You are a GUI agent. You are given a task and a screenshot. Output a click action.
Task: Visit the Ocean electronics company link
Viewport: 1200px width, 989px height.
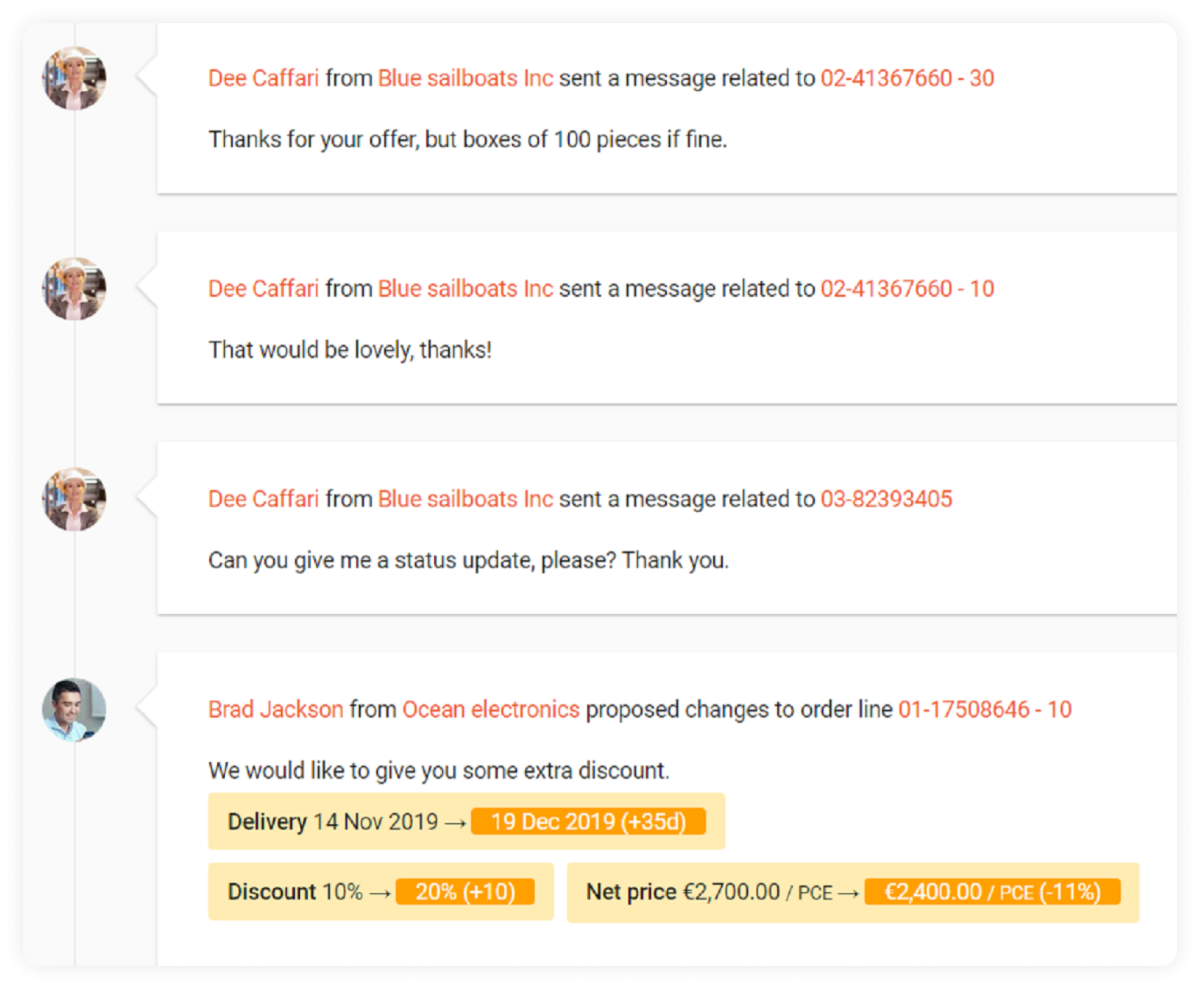pos(490,710)
